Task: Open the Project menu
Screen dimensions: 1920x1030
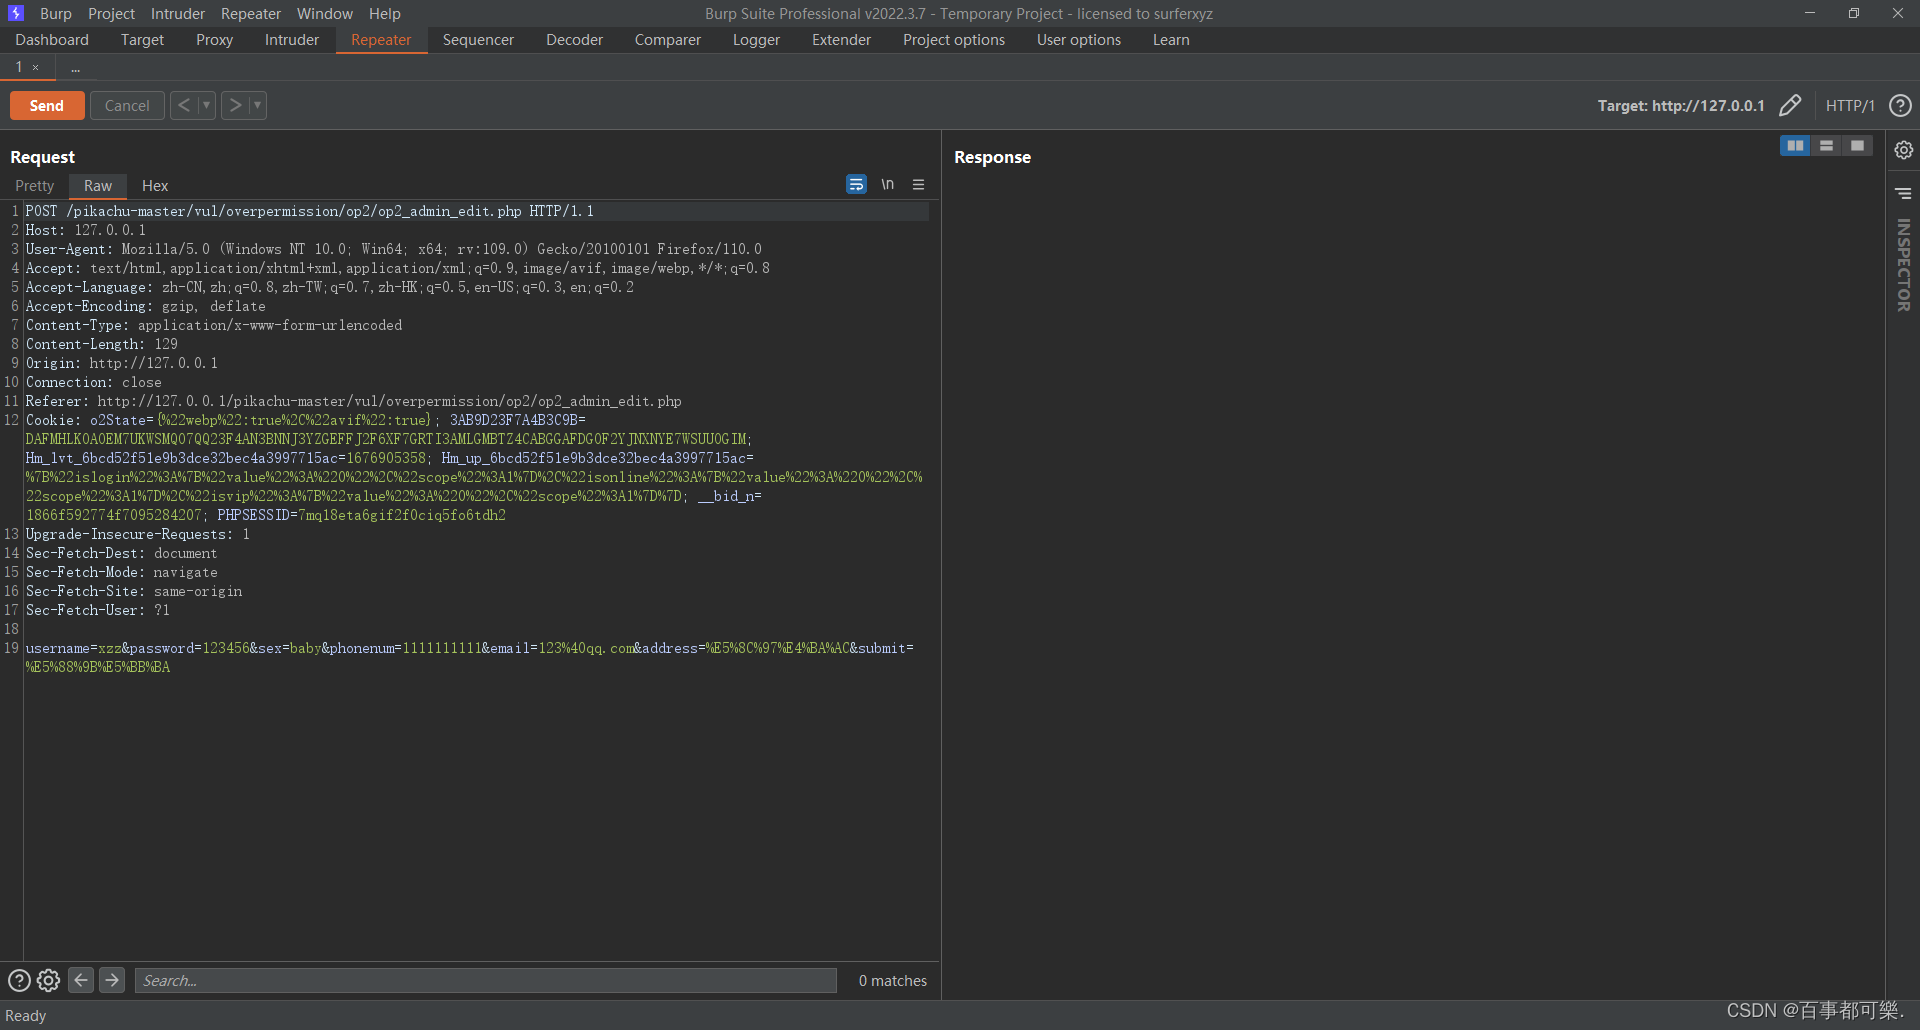Action: [x=111, y=13]
